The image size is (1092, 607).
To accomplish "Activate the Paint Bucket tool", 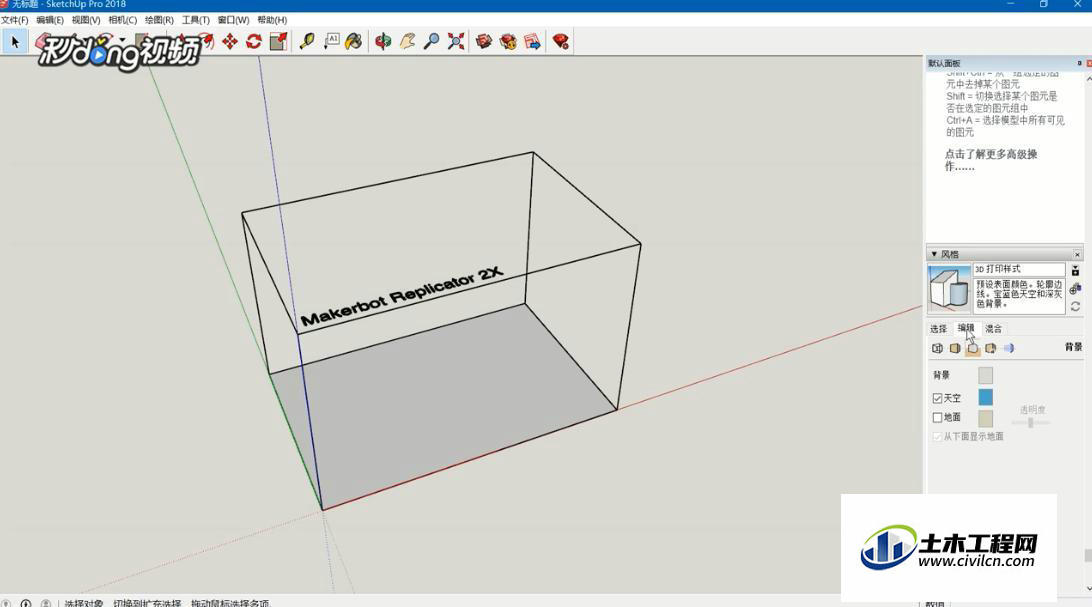I will (x=354, y=42).
